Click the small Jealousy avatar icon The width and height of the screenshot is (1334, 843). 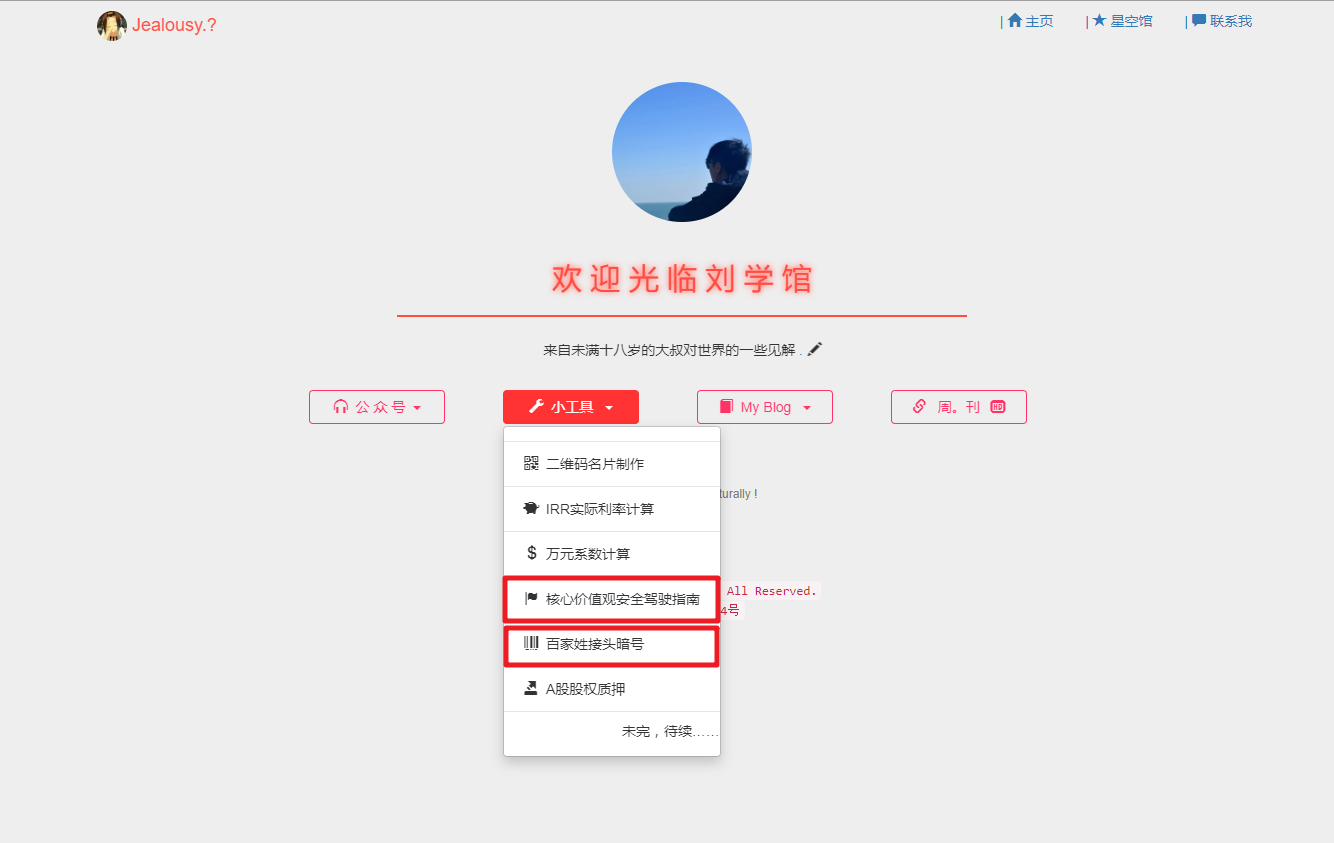click(x=112, y=26)
